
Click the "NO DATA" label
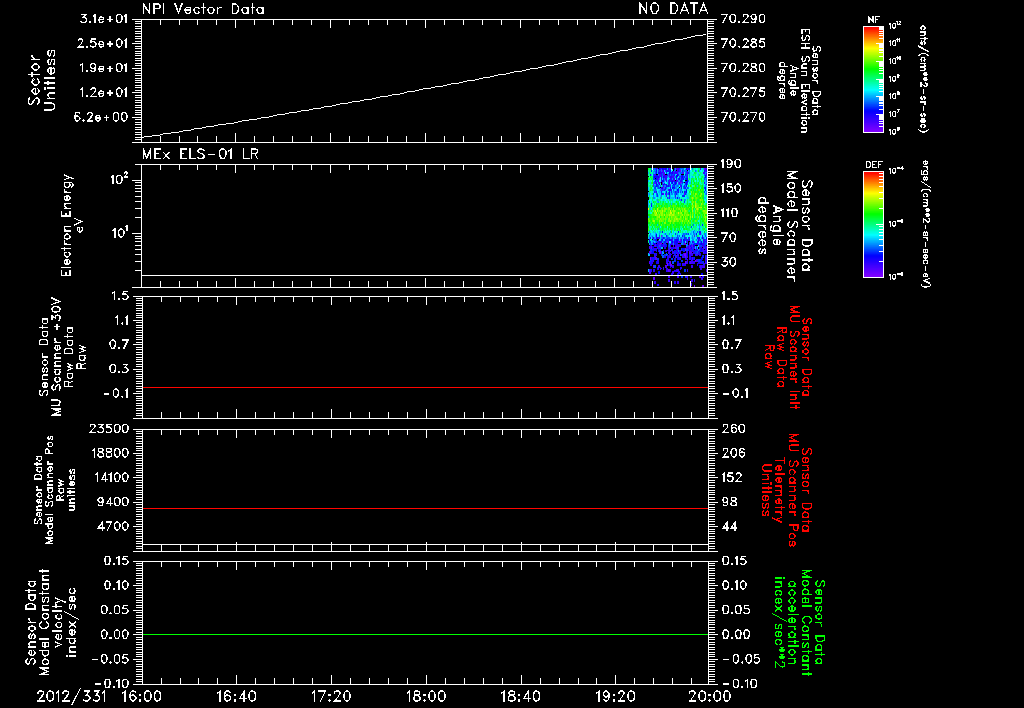tap(673, 8)
